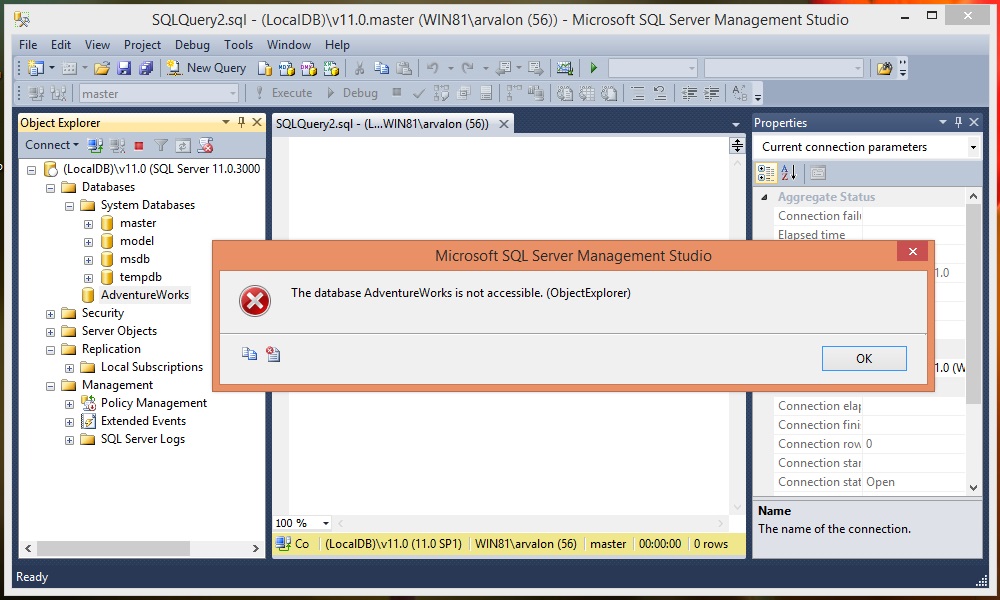Click the Object Explorer scroll right arrow
The width and height of the screenshot is (1000, 600).
(256, 548)
